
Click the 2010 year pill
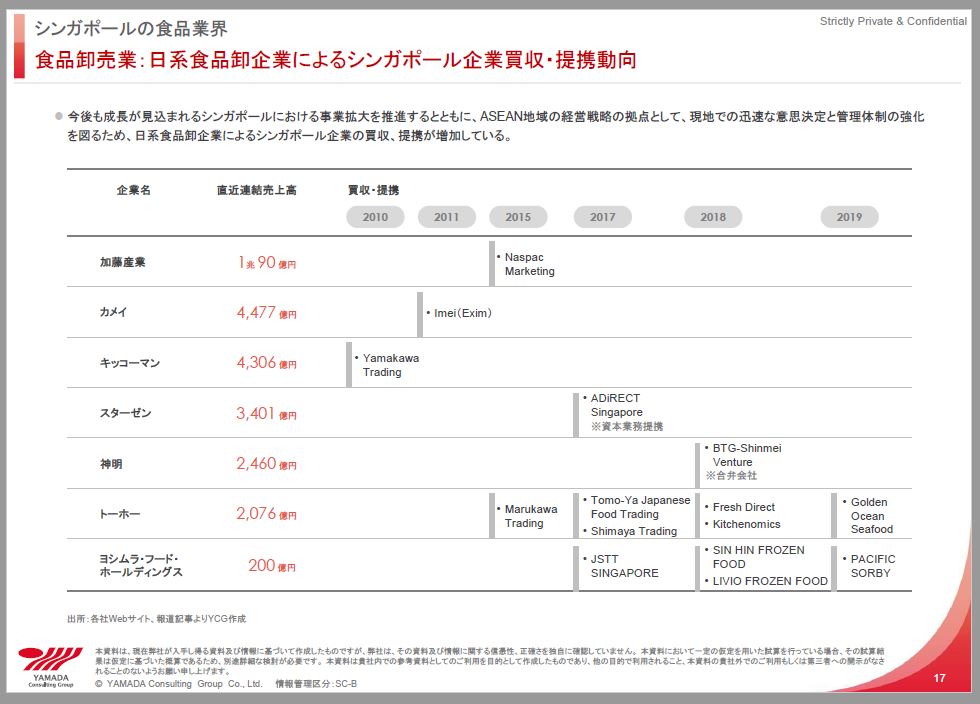click(375, 217)
